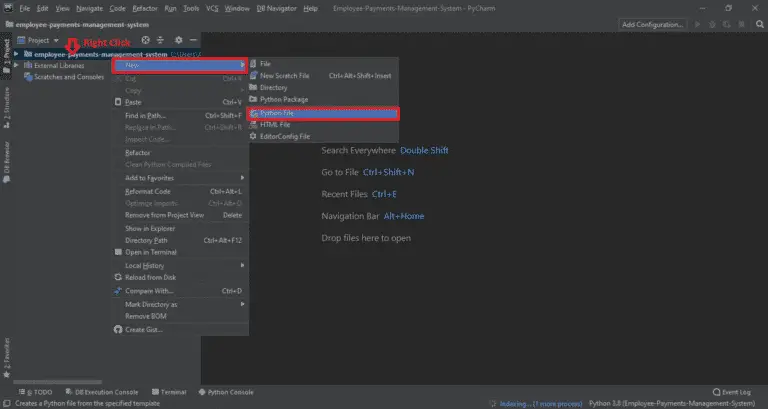This screenshot has width=768, height=409.
Task: Click Remove BOM entry
Action: tap(180, 316)
